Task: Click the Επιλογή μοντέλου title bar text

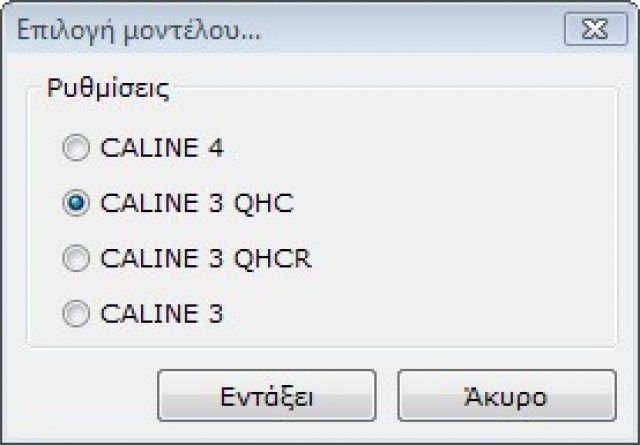Action: pos(140,30)
